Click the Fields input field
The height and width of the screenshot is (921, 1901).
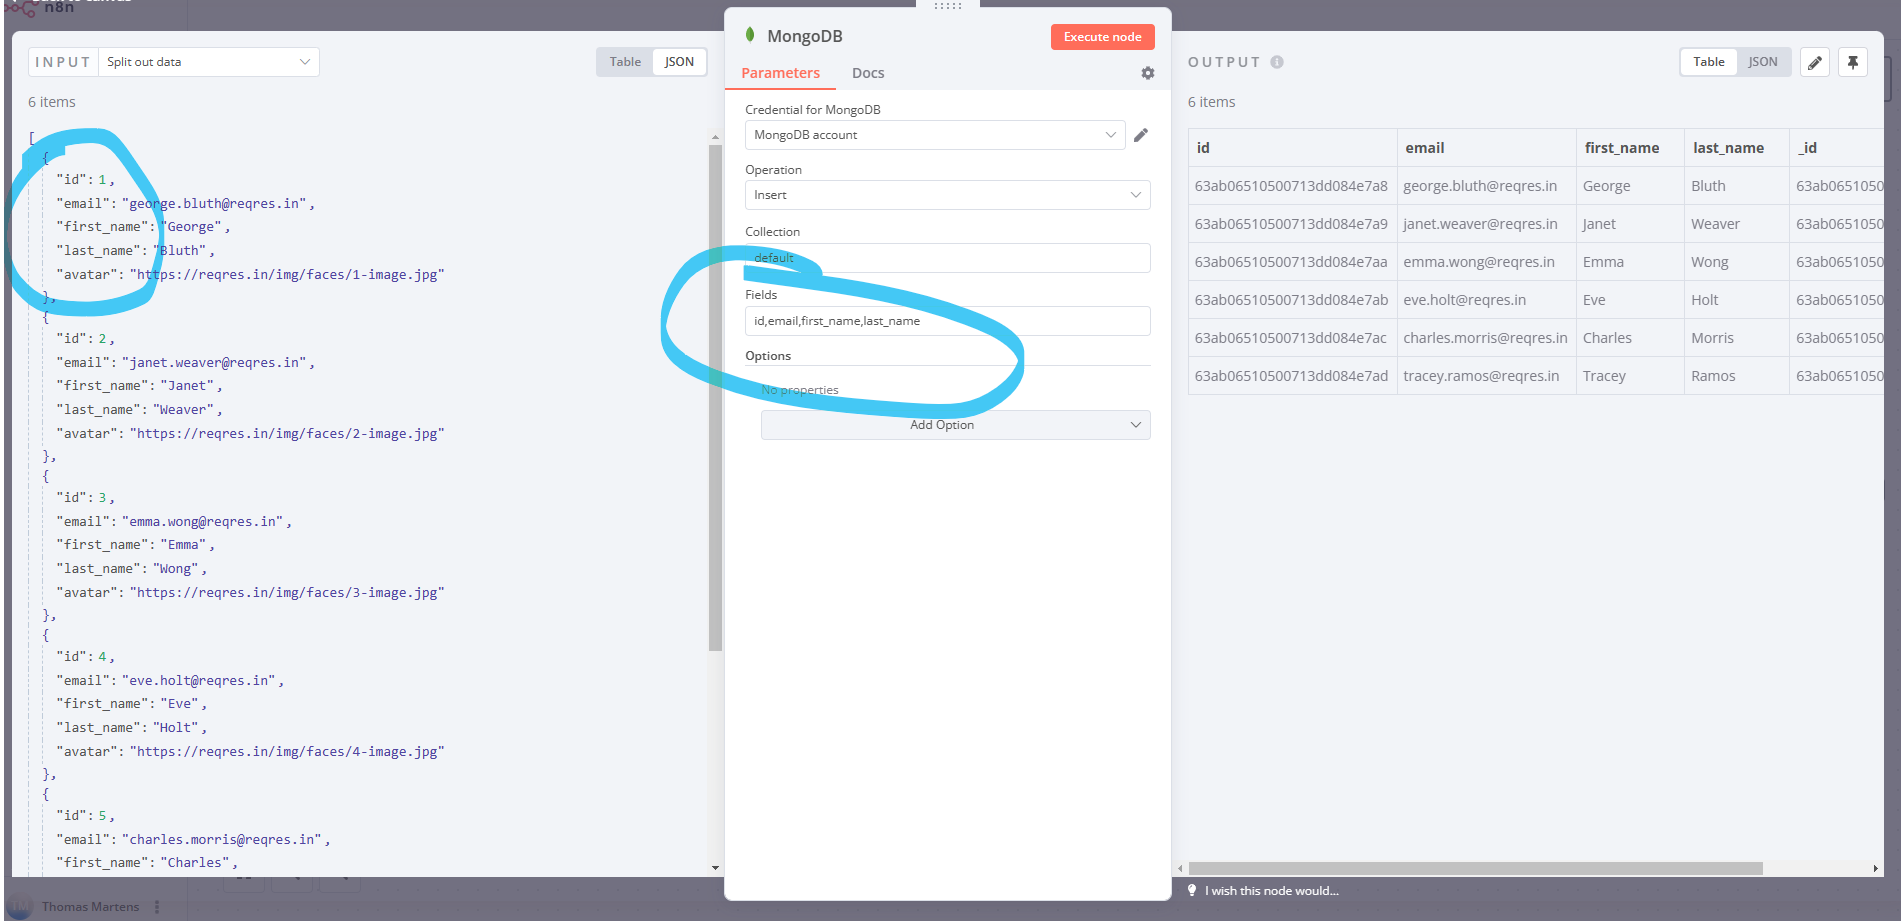click(x=948, y=321)
